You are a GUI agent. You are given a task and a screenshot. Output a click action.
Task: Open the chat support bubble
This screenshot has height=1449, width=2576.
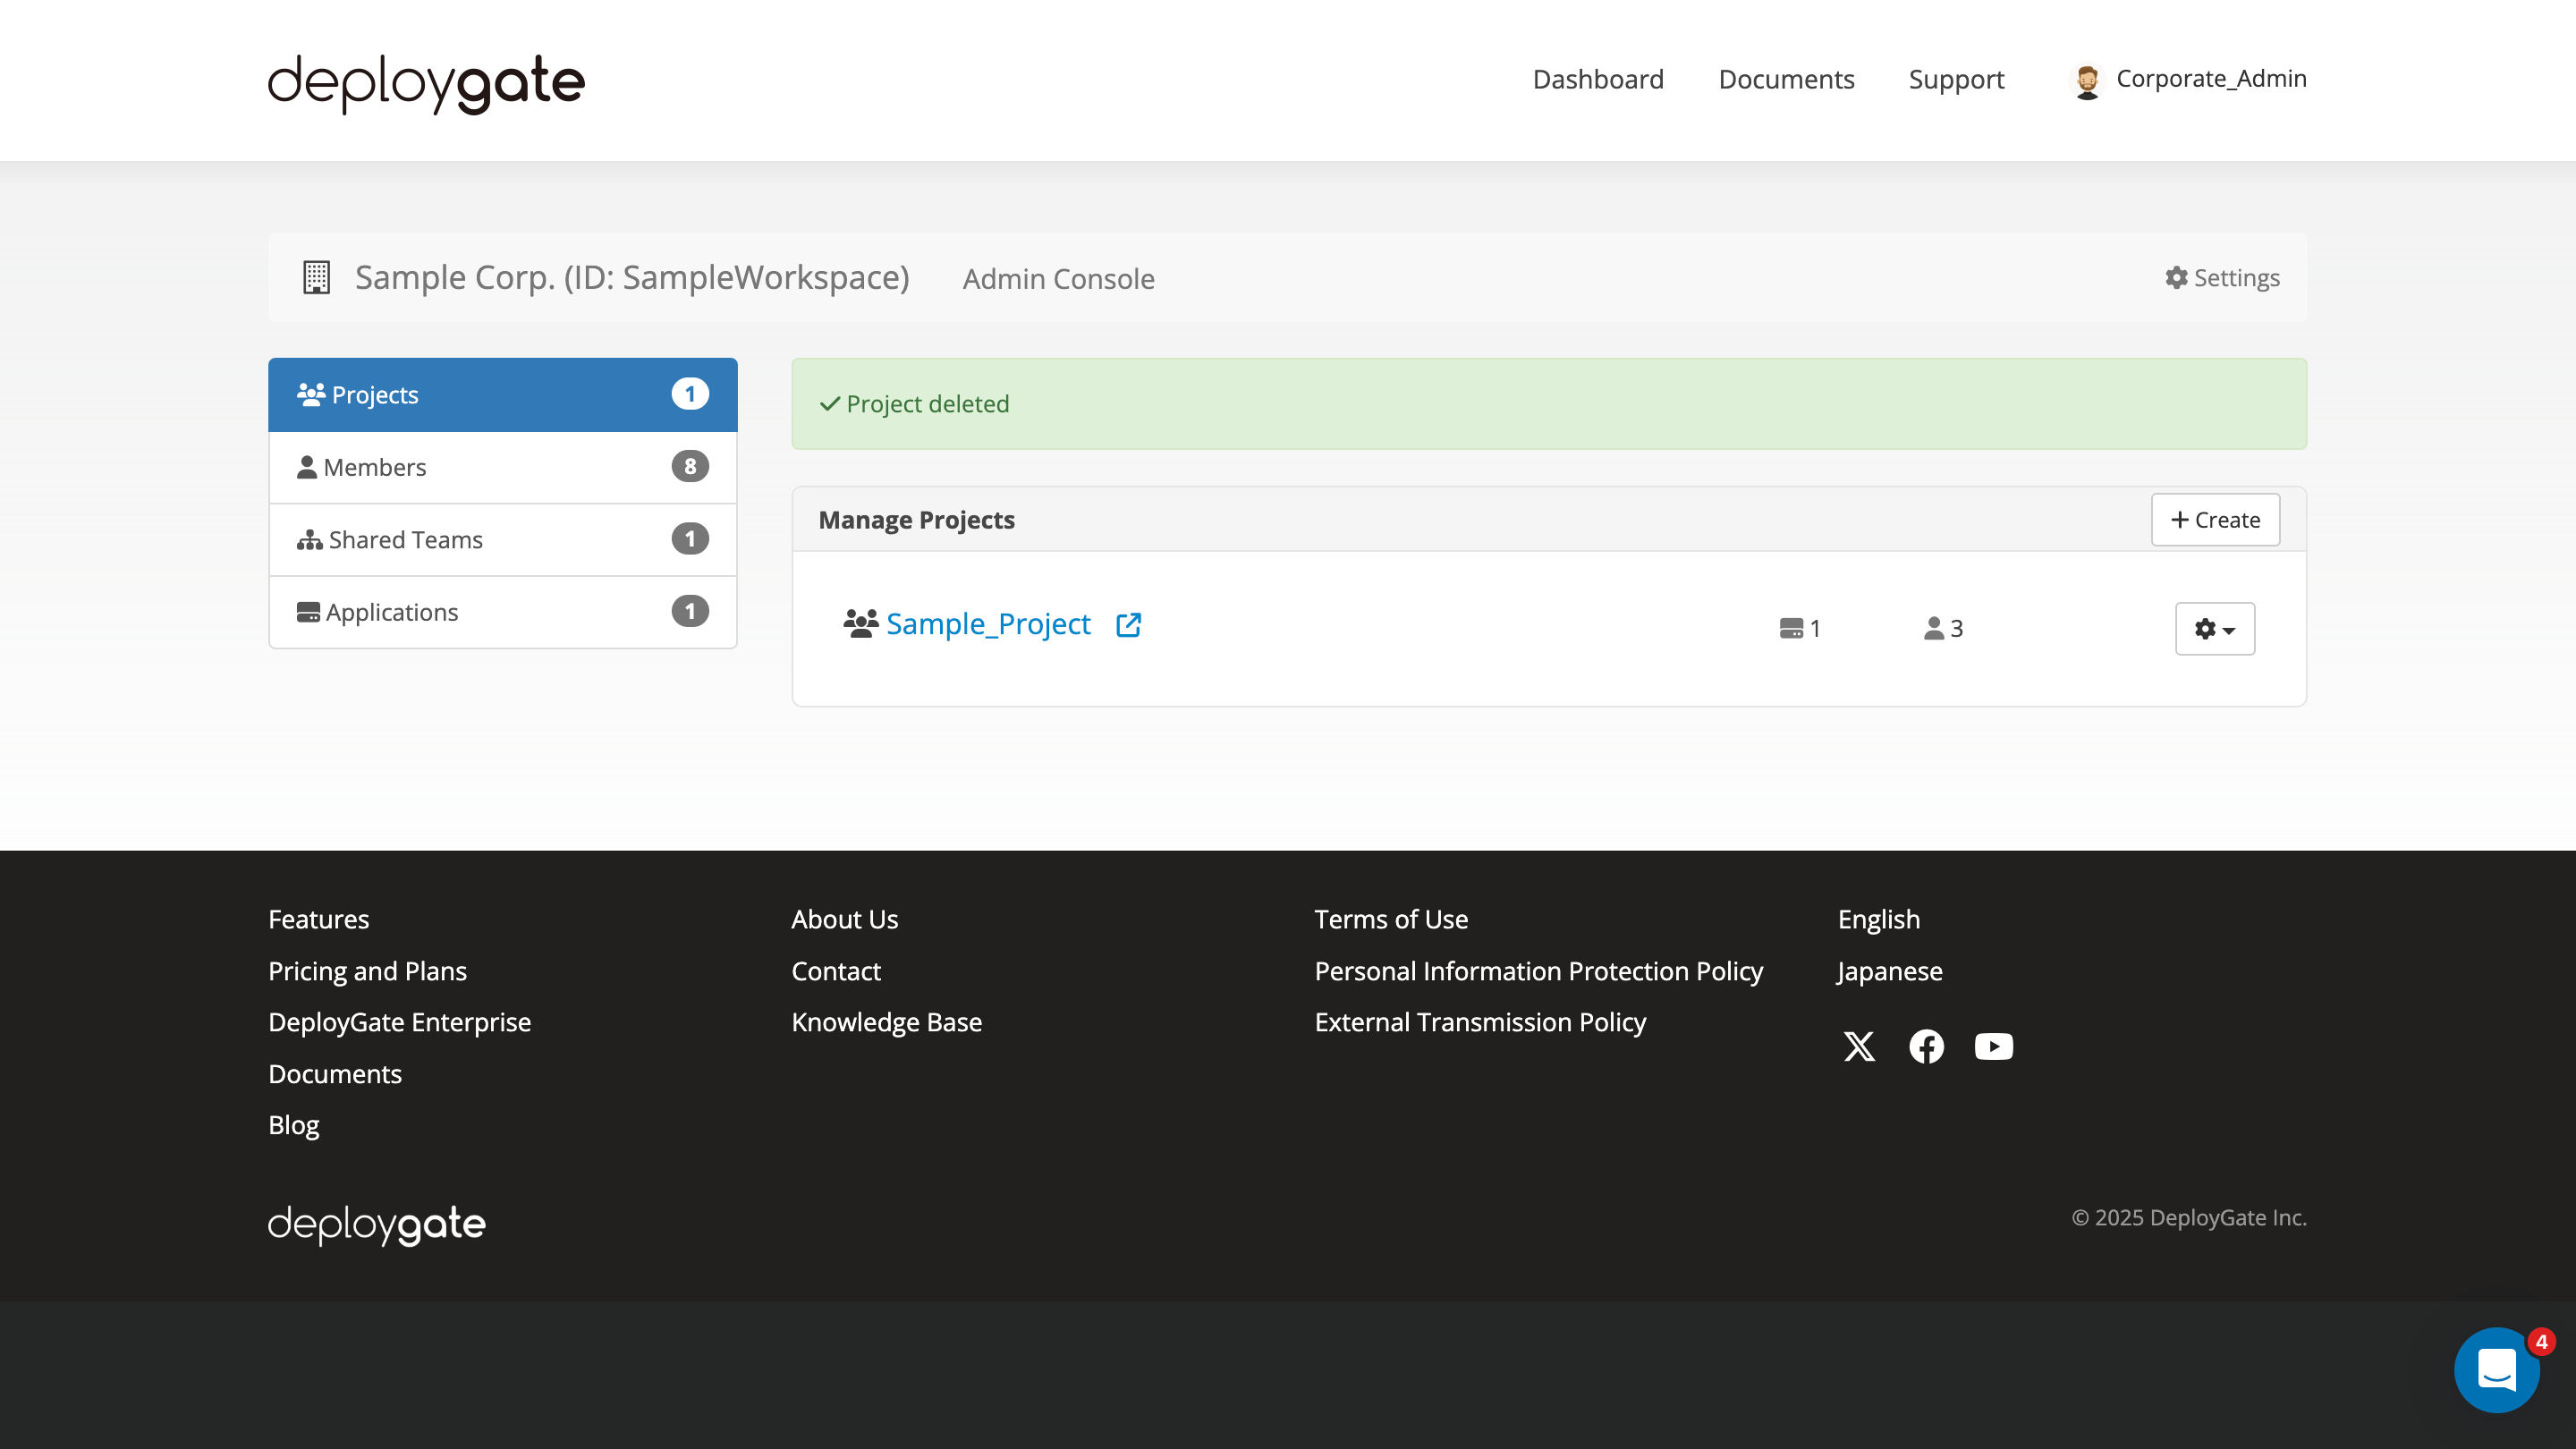click(2496, 1369)
